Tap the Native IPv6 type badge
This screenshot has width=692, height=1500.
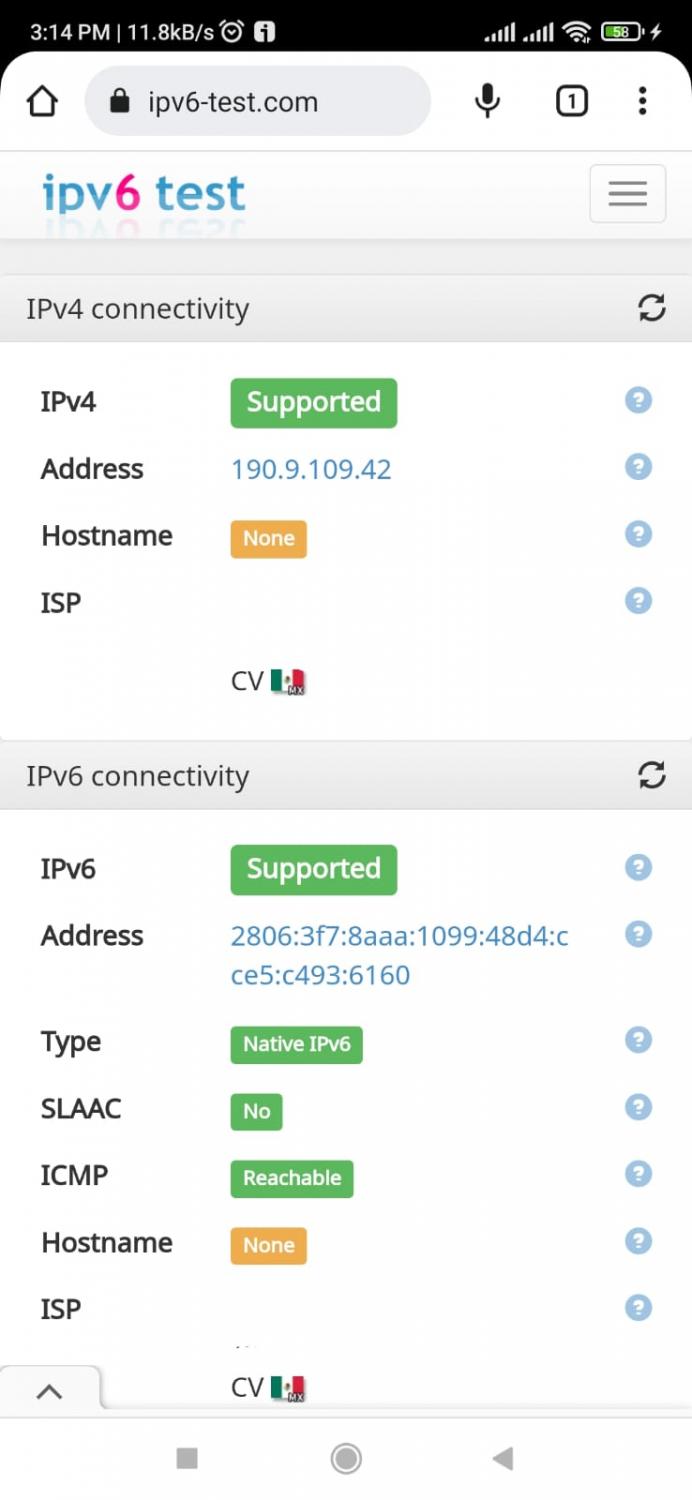(296, 1044)
